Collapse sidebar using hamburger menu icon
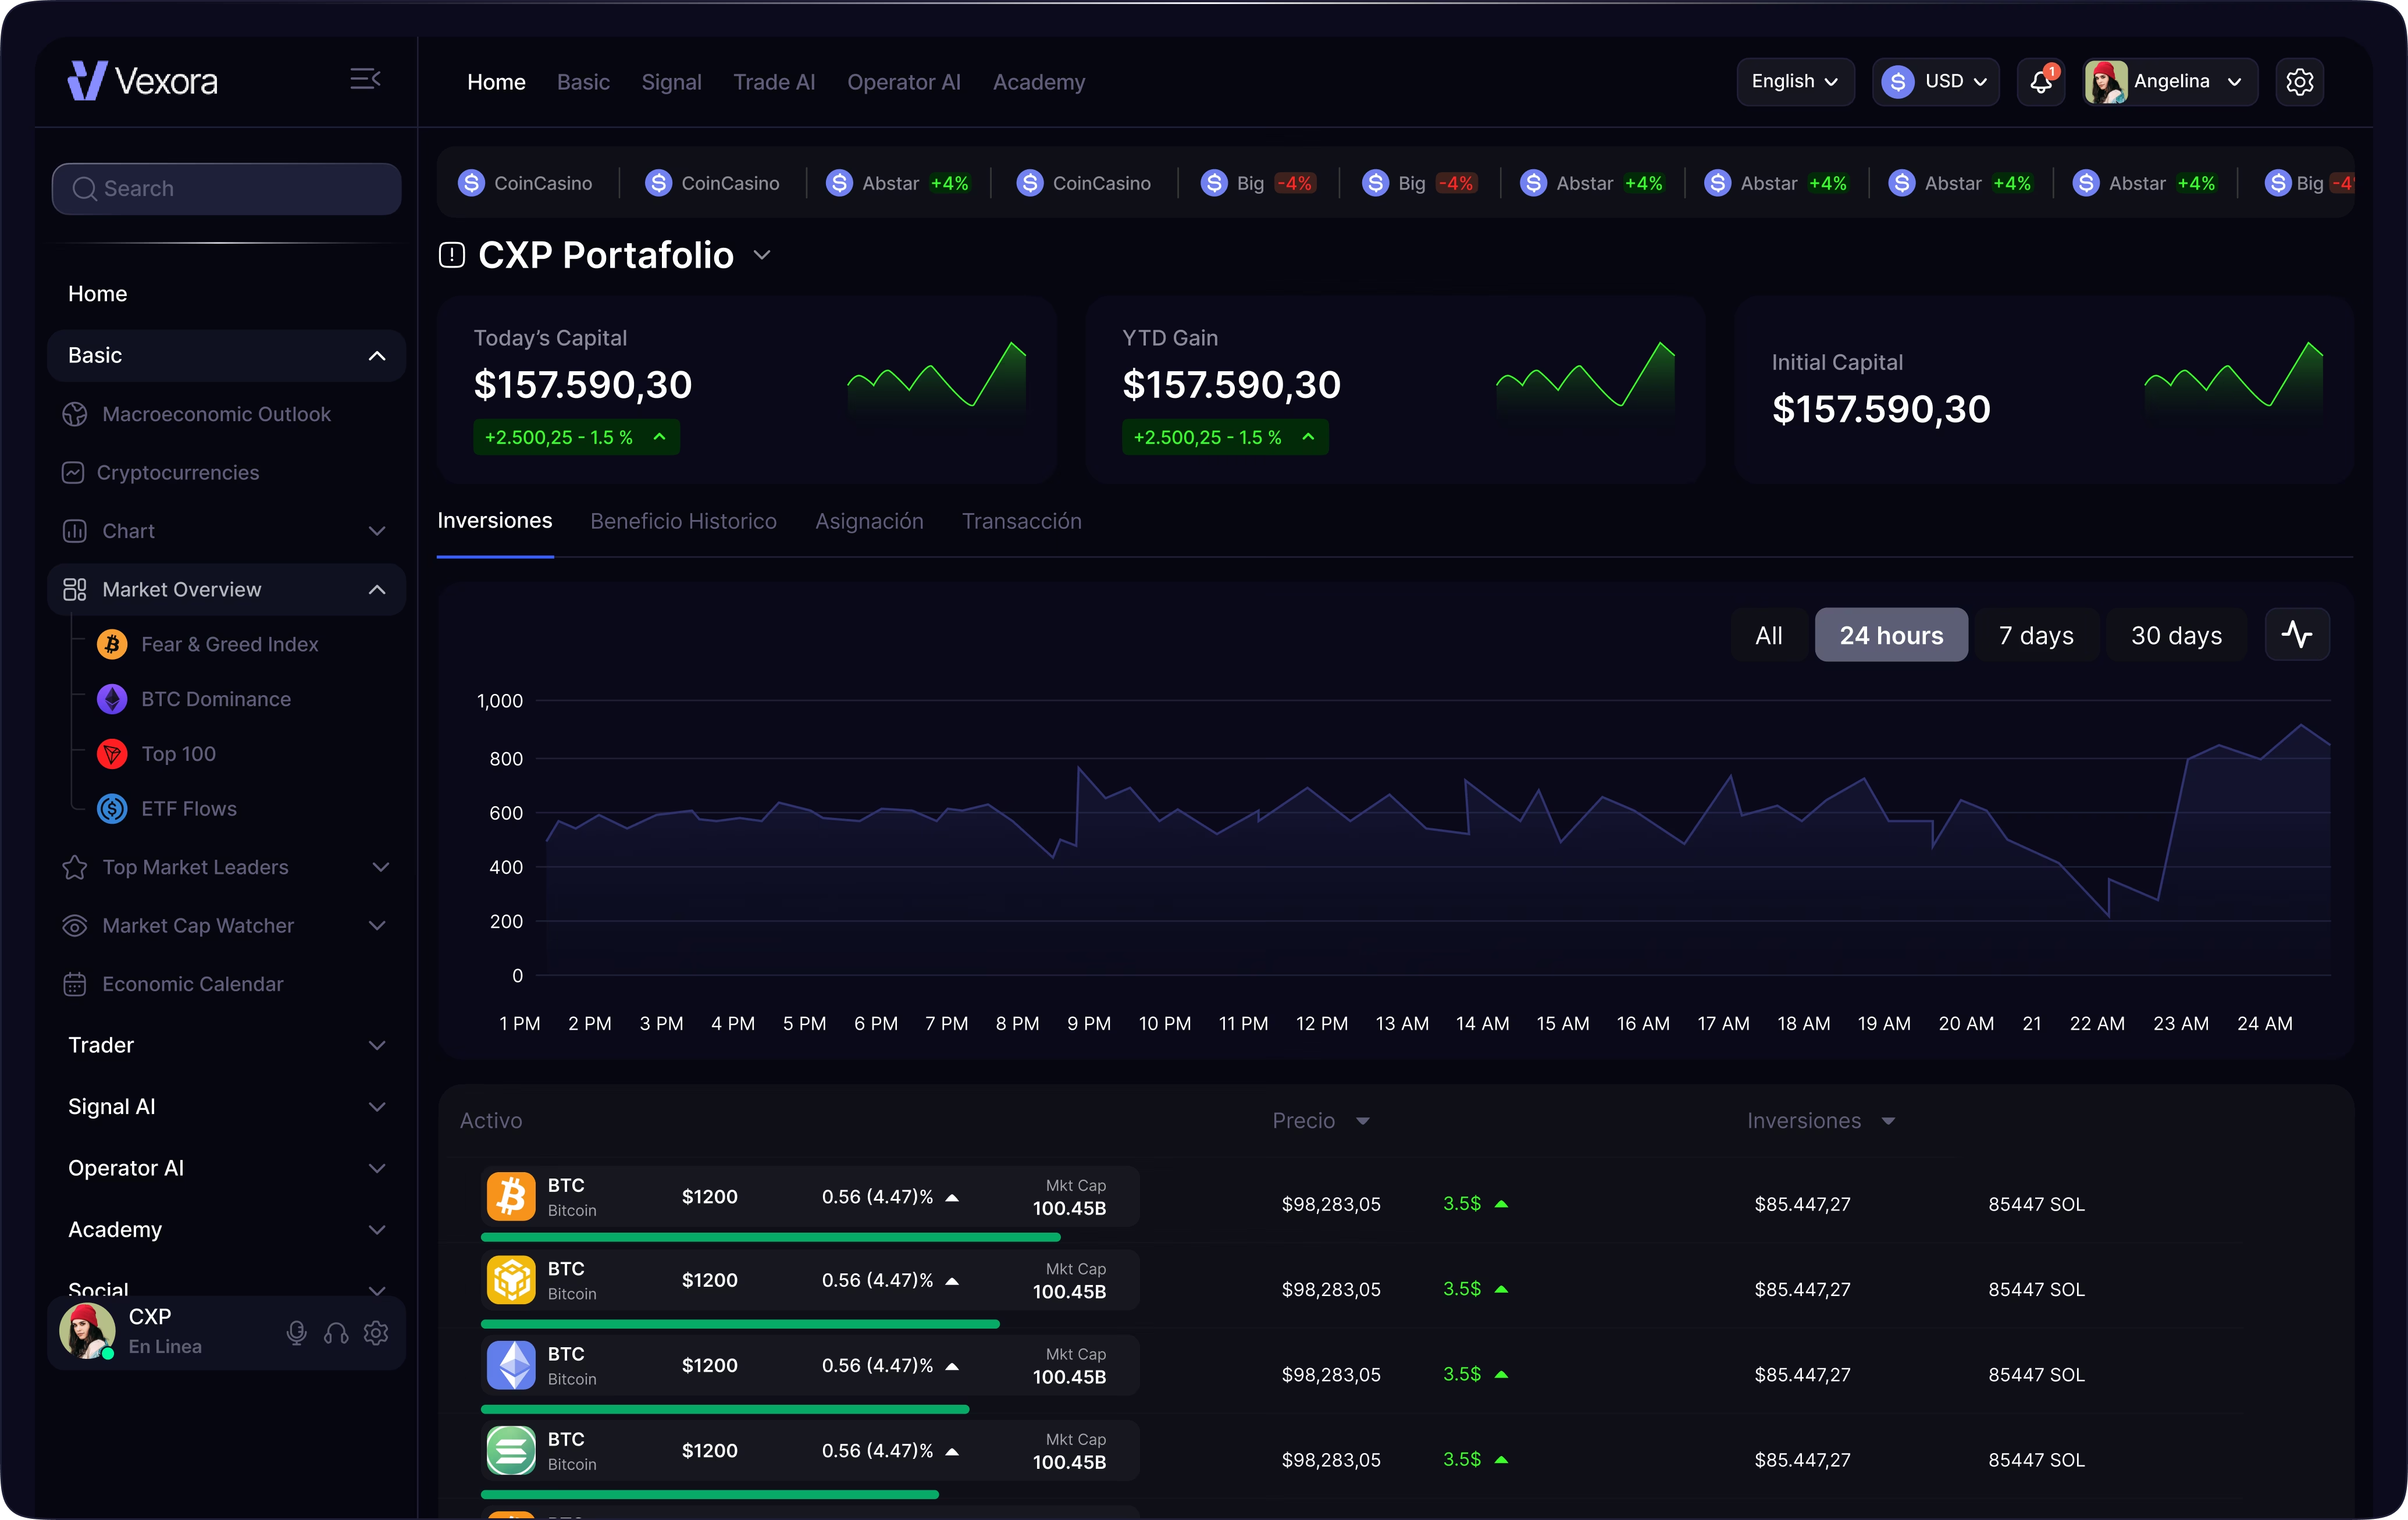Screen dimensions: 2408x1520 pos(365,79)
